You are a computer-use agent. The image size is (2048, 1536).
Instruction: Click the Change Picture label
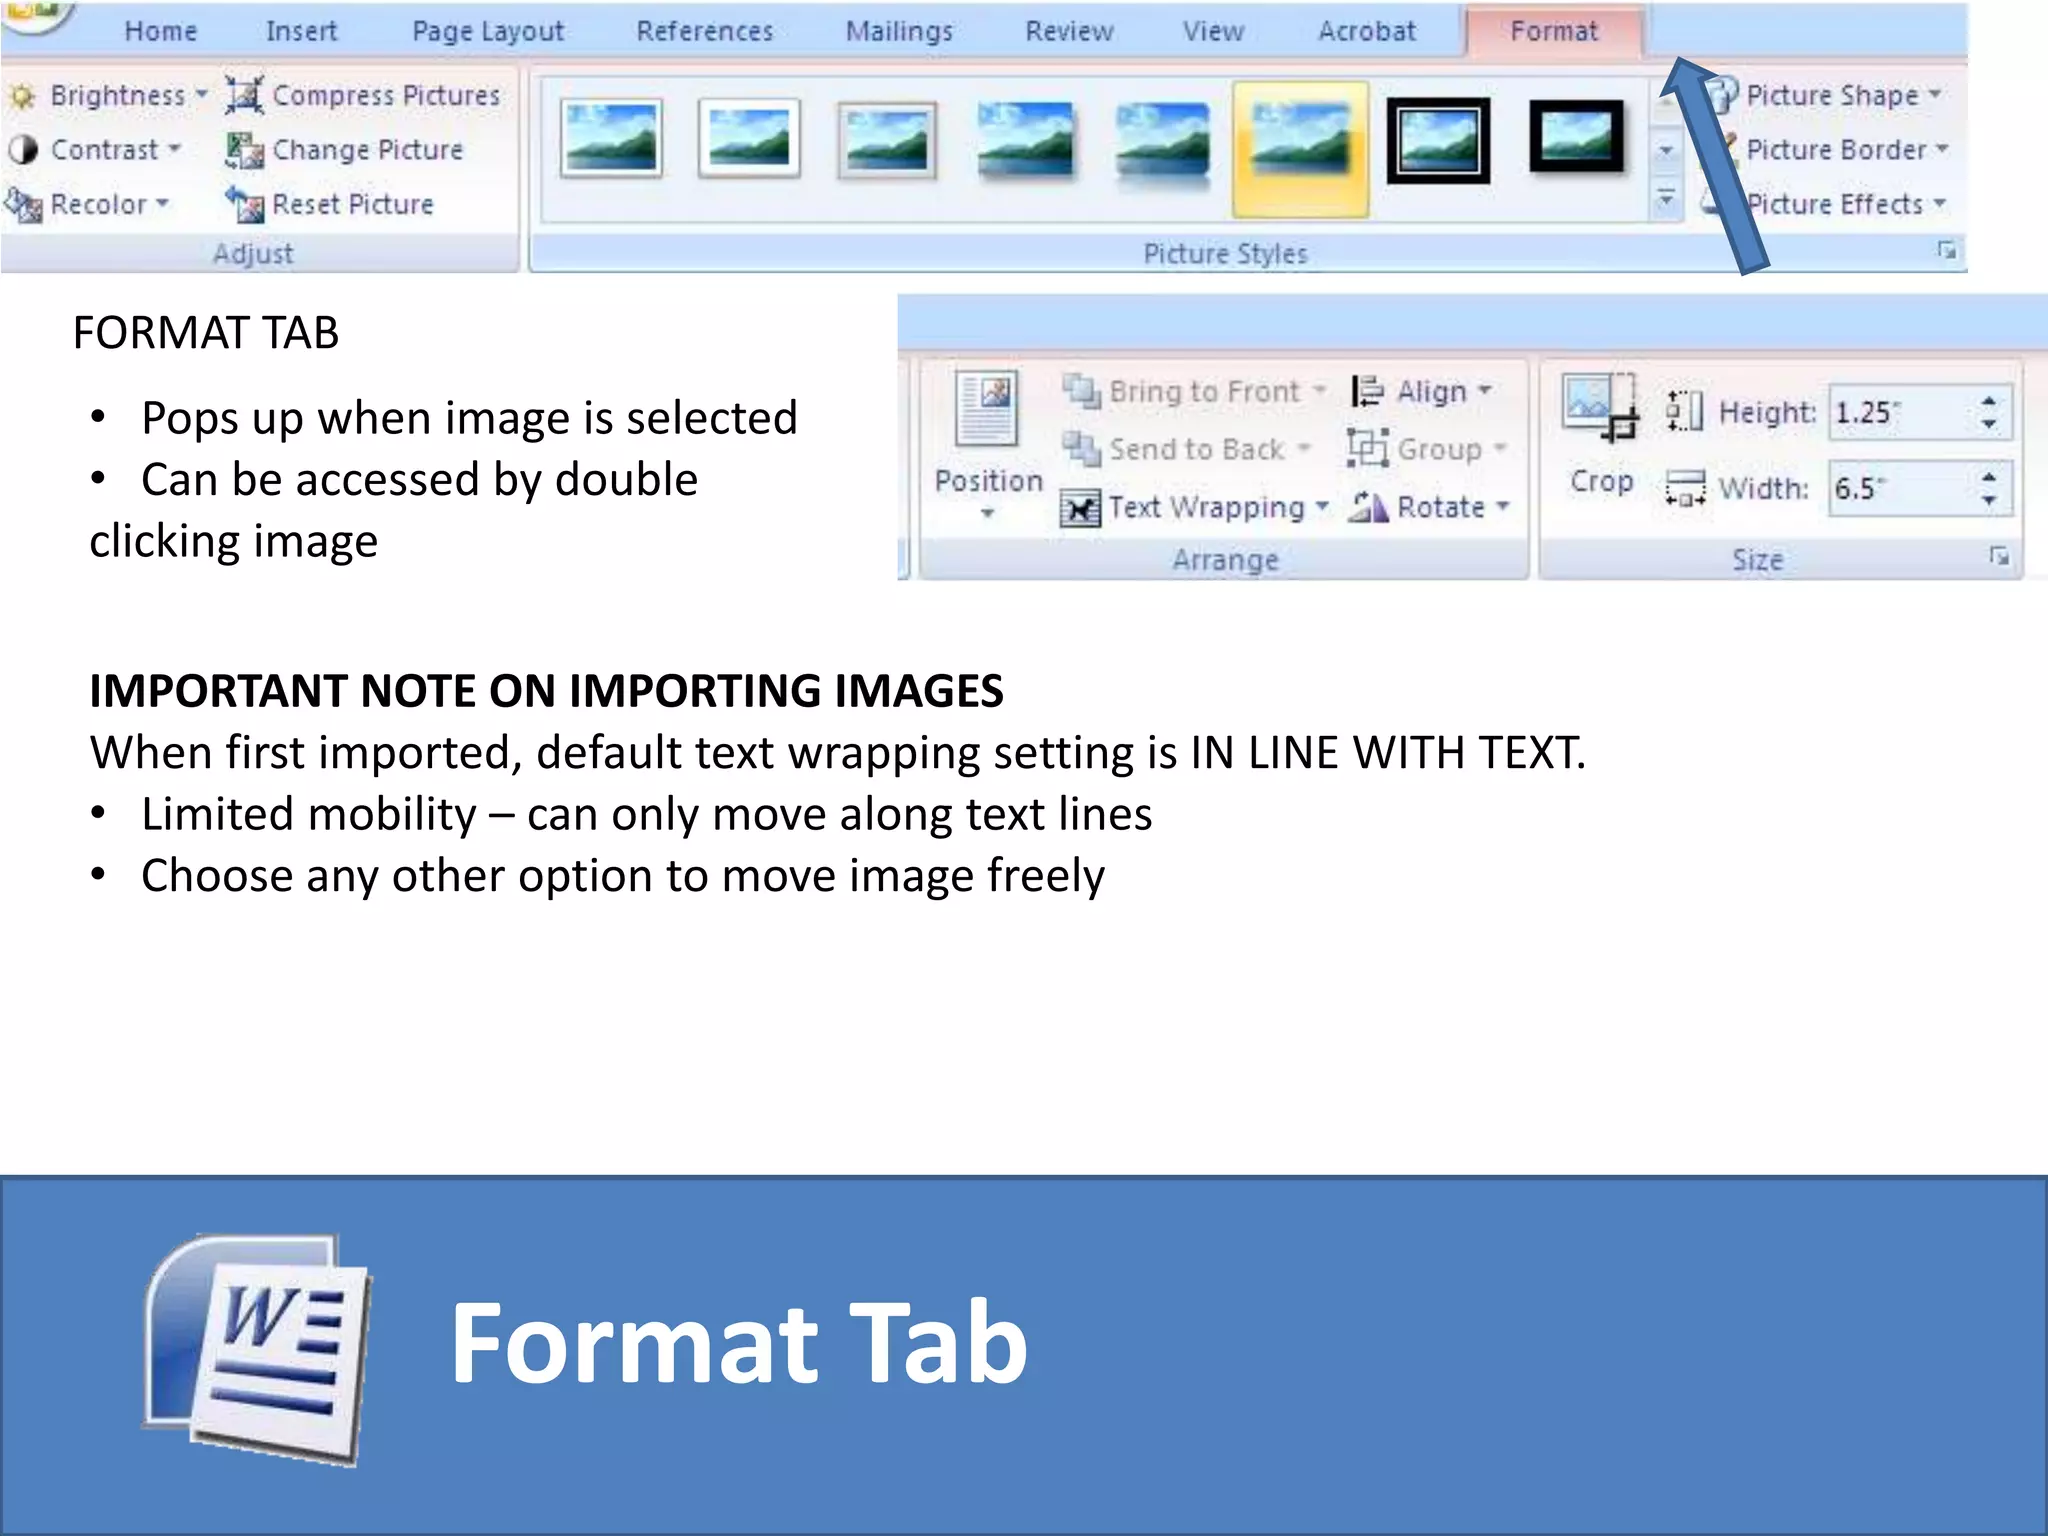click(368, 150)
